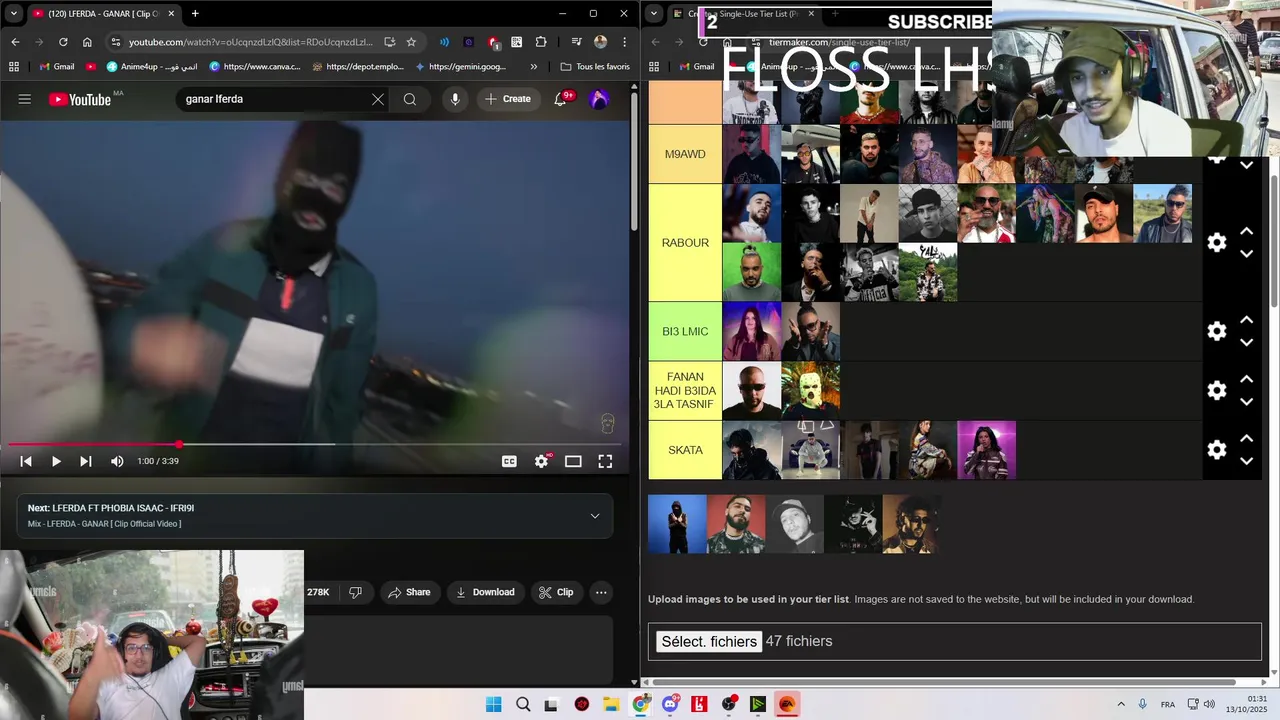Open a new tab in left browser
This screenshot has height=720, width=1280.
[x=195, y=13]
